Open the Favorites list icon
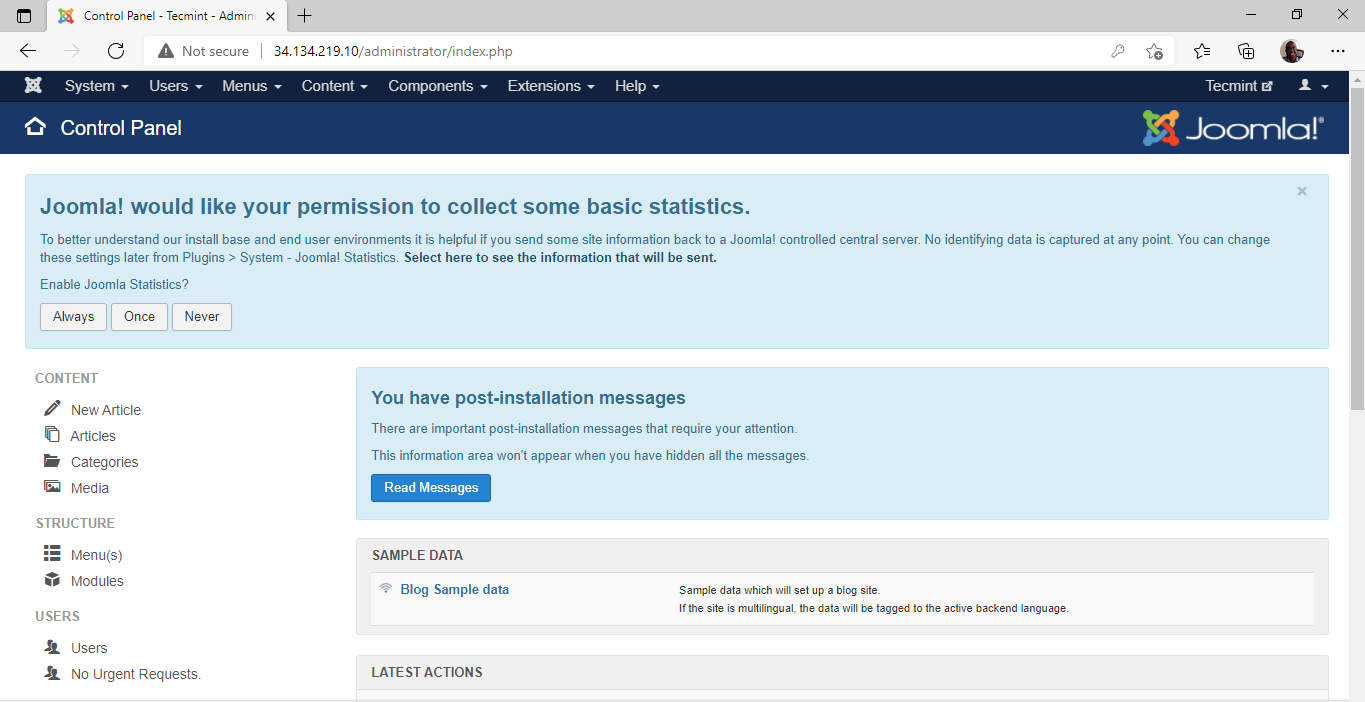This screenshot has height=702, width=1365. coord(1202,51)
